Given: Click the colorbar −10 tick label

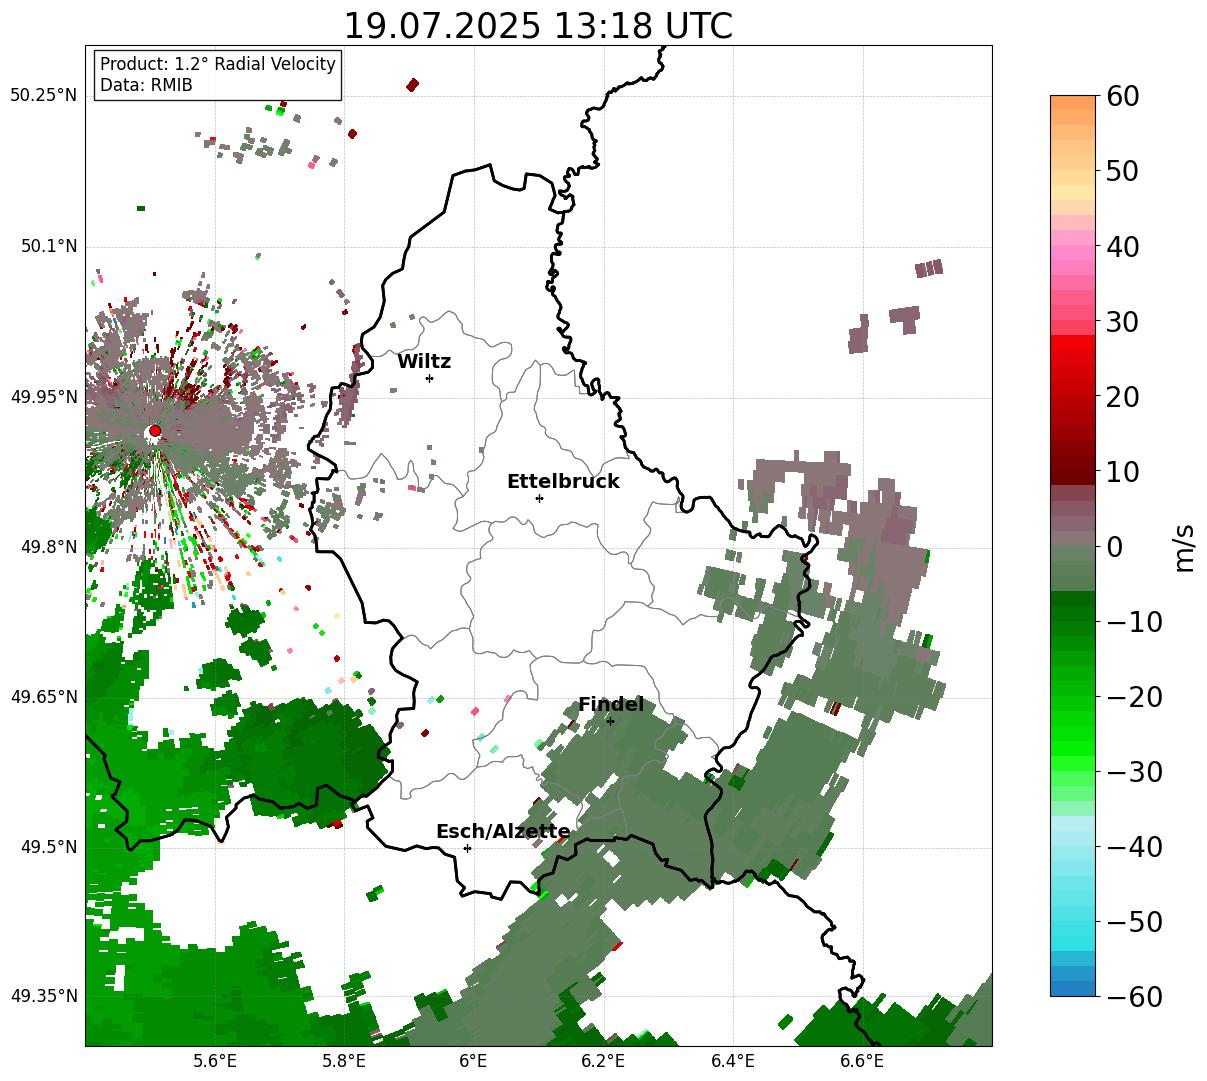Looking at the screenshot, I should coord(1134,622).
